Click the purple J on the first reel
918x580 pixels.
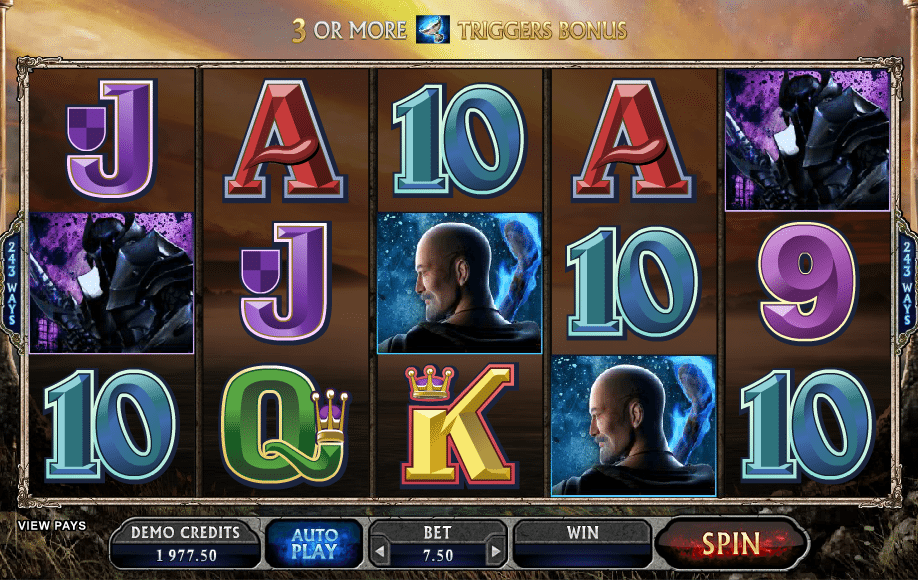(111, 139)
